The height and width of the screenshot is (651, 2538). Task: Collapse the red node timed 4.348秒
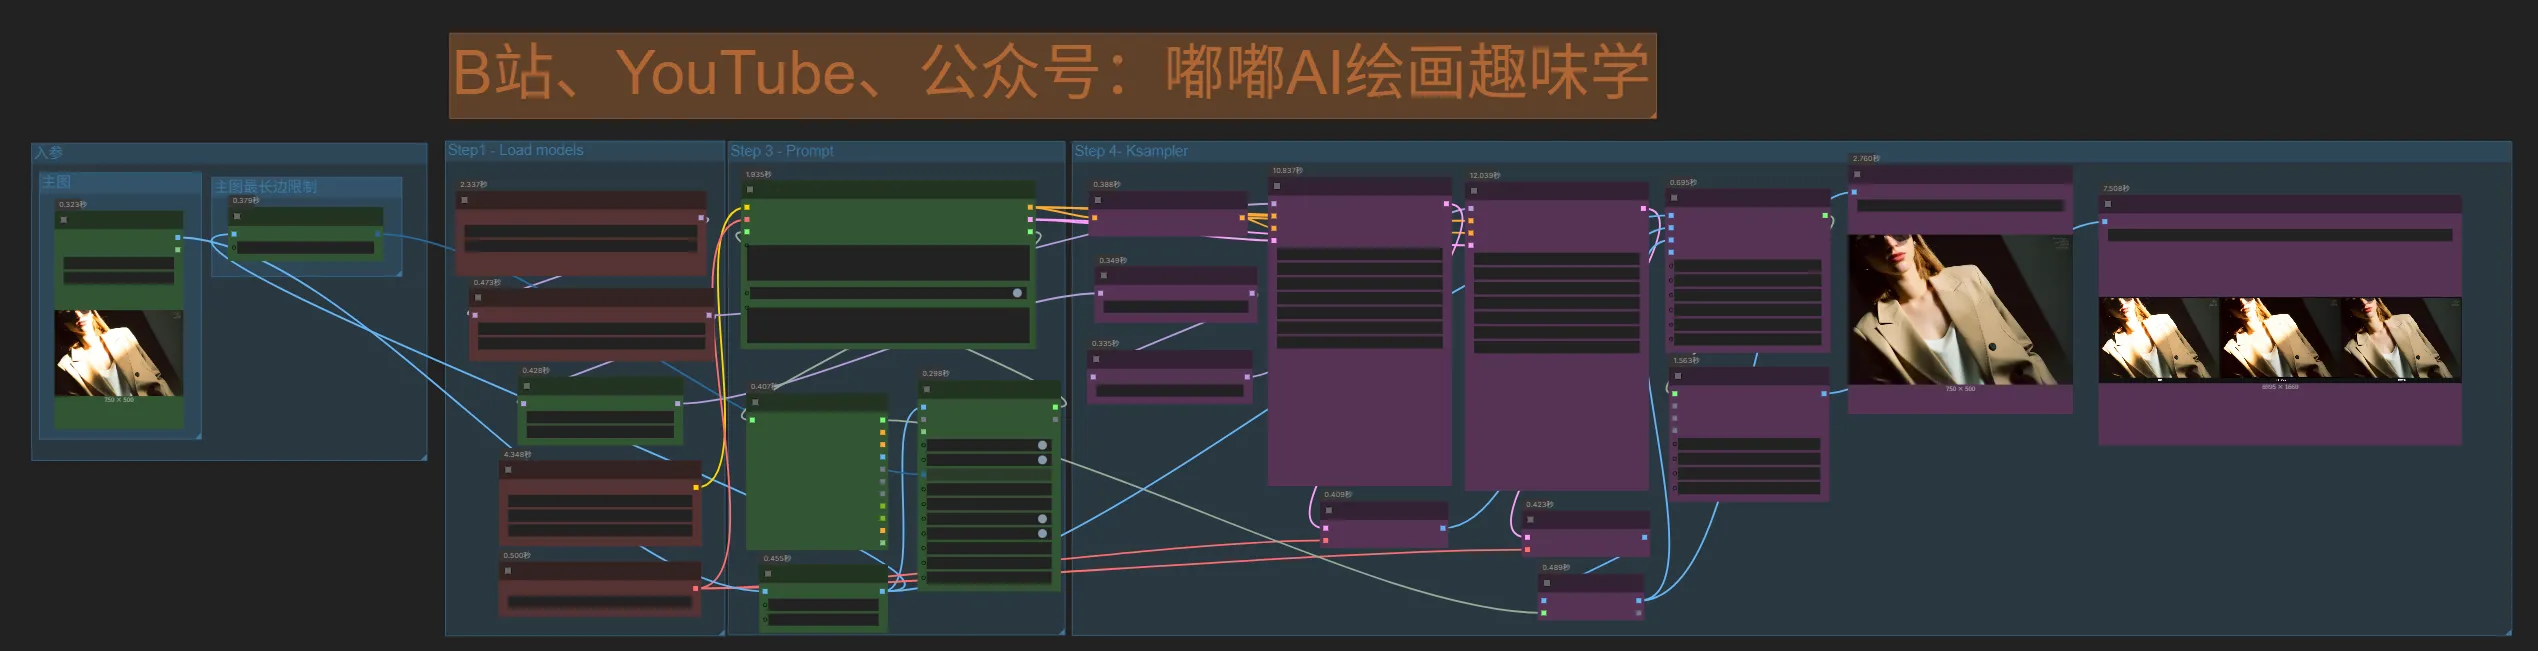pyautogui.click(x=508, y=469)
